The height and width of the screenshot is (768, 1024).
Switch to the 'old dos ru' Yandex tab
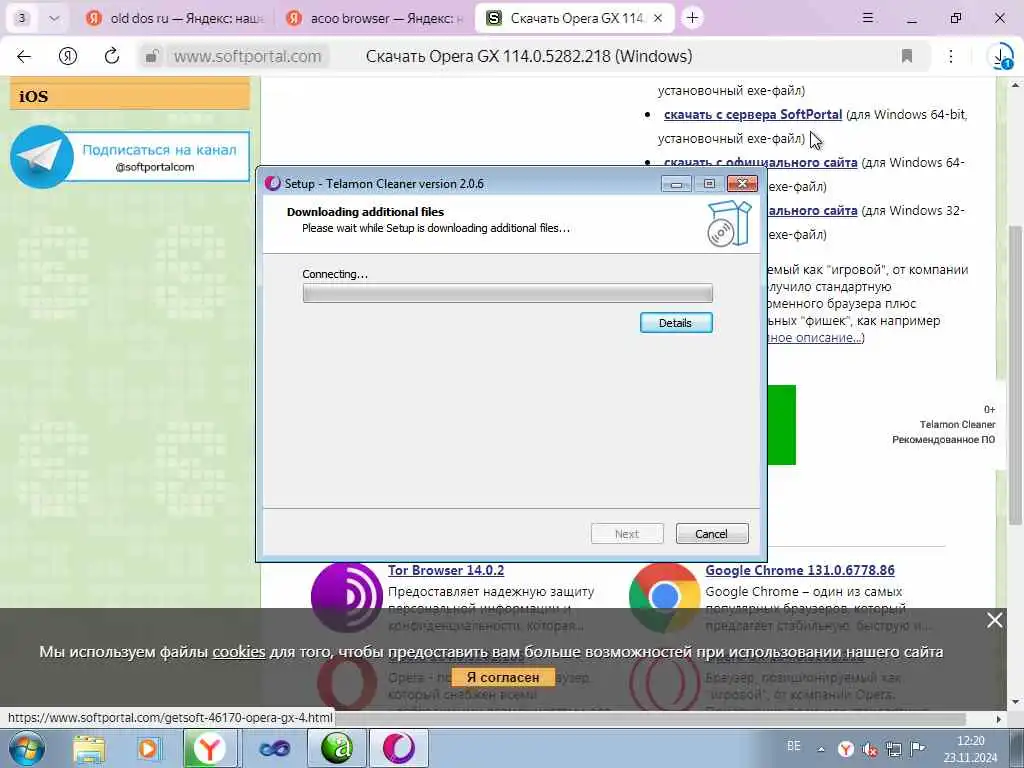pyautogui.click(x=174, y=18)
